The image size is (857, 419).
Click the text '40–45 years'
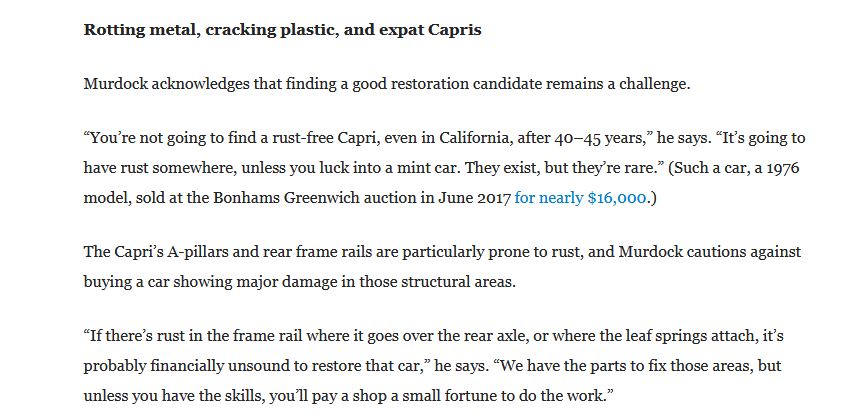pos(600,138)
